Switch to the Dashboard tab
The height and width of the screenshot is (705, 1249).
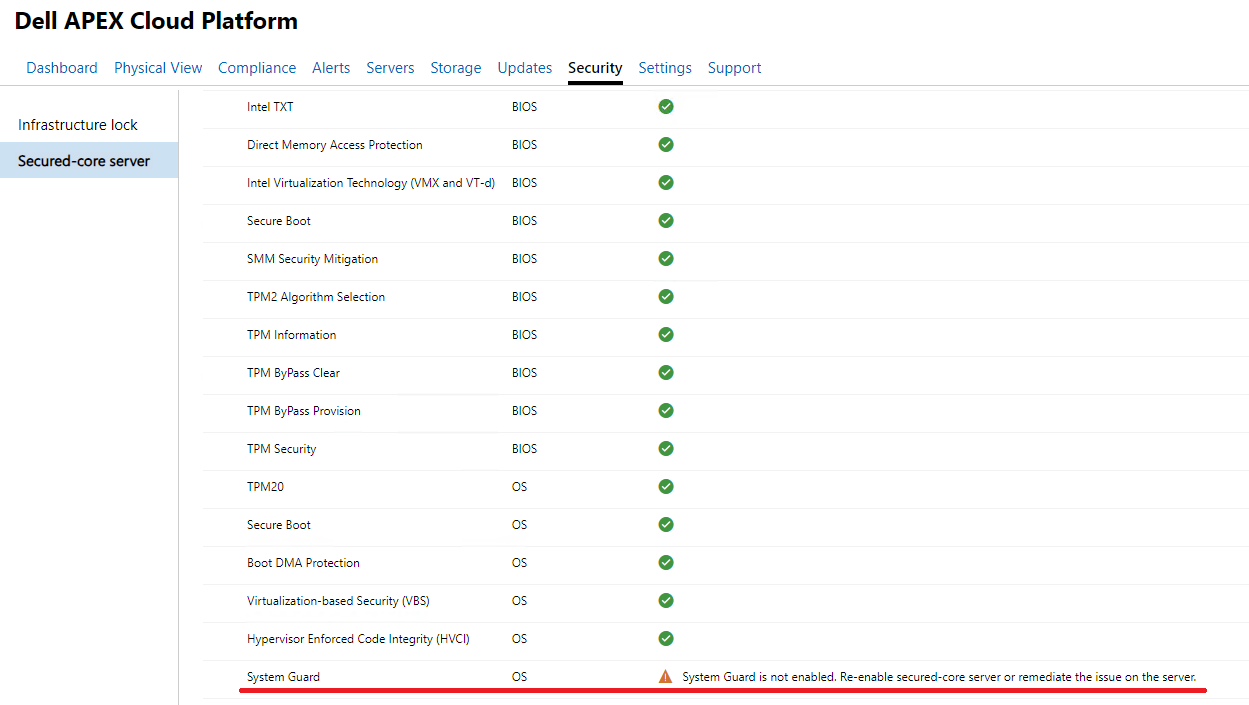(x=61, y=67)
